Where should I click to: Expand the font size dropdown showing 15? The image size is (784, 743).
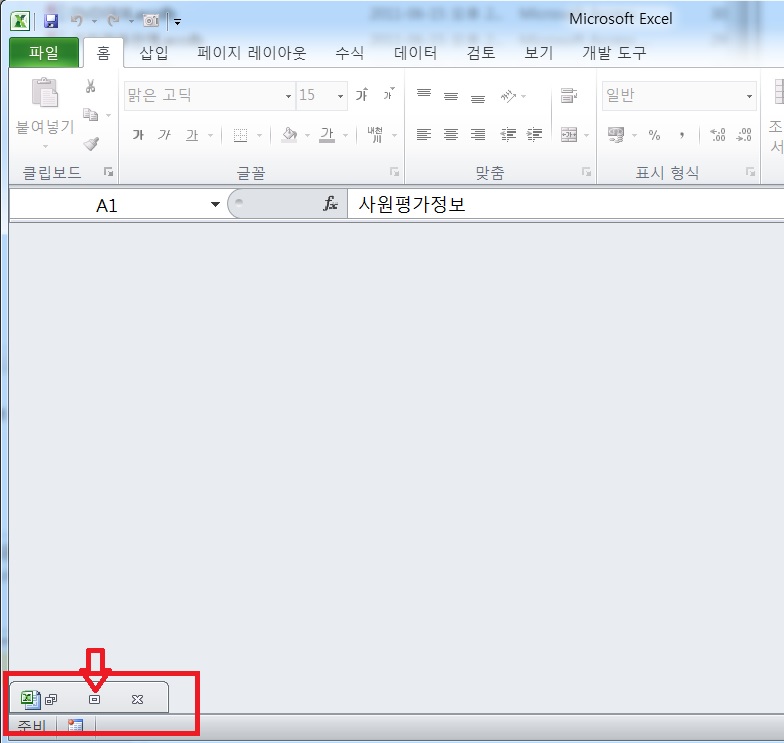pos(340,96)
